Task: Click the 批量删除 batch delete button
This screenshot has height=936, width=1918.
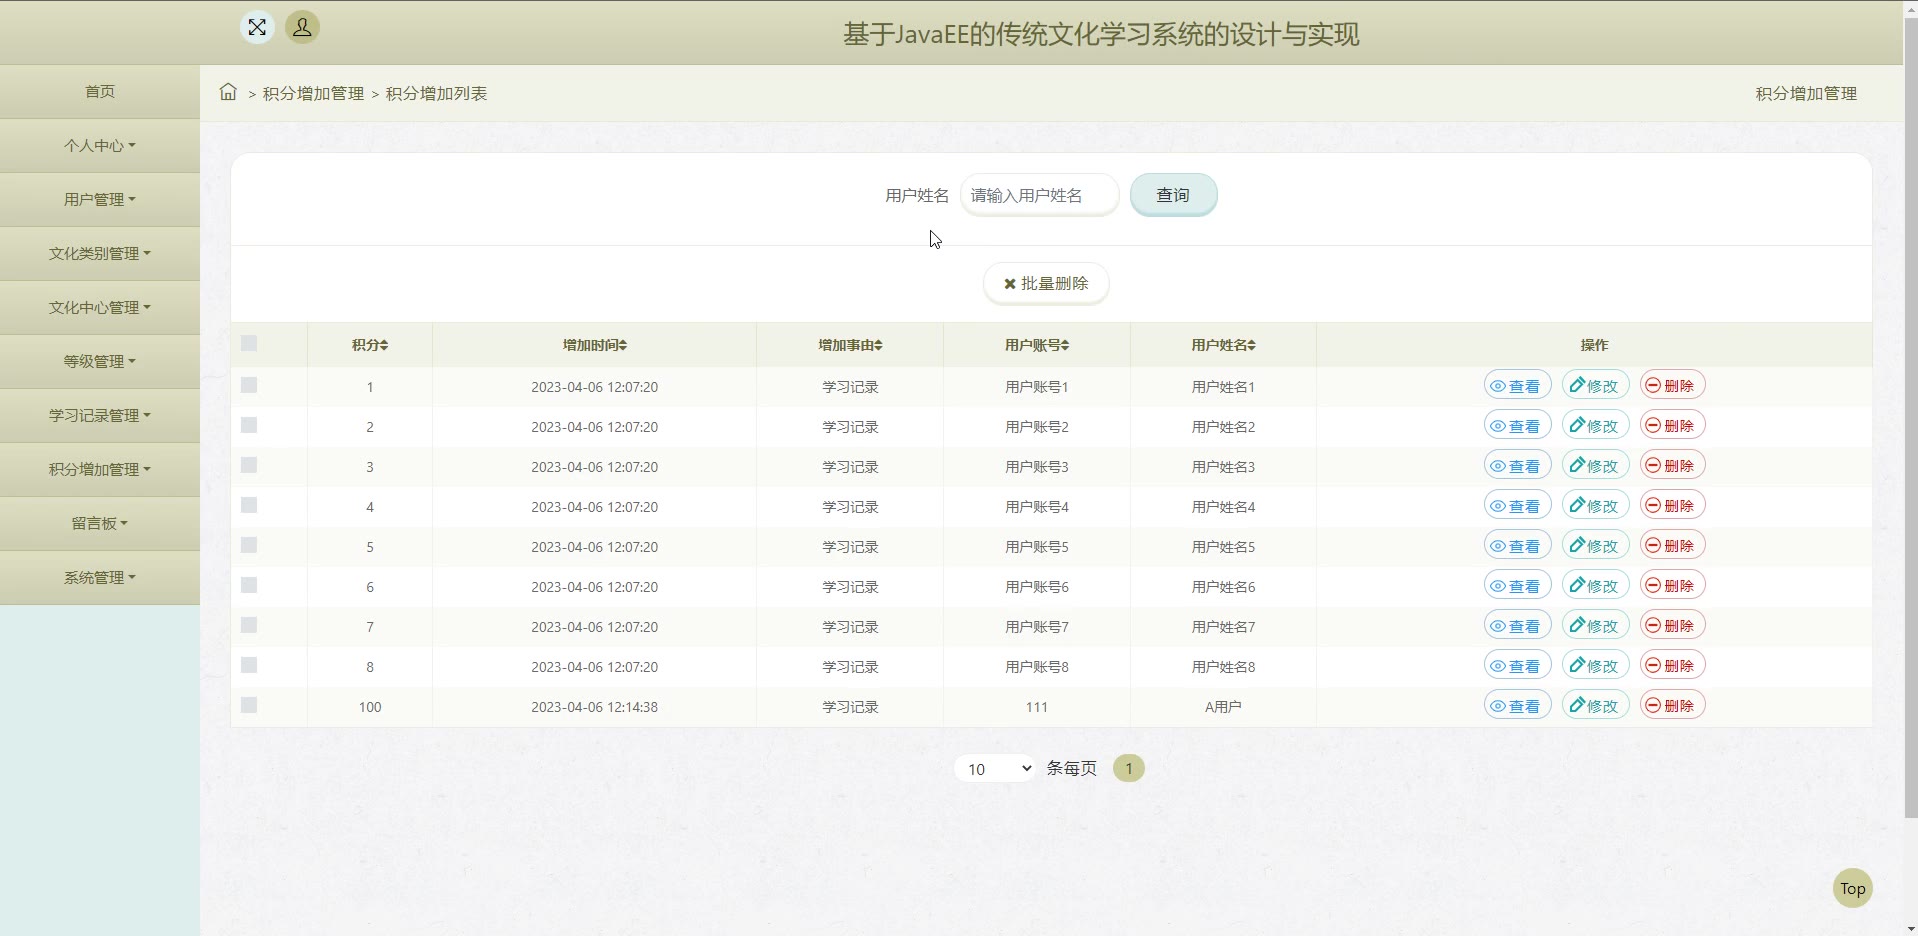Action: 1046,283
